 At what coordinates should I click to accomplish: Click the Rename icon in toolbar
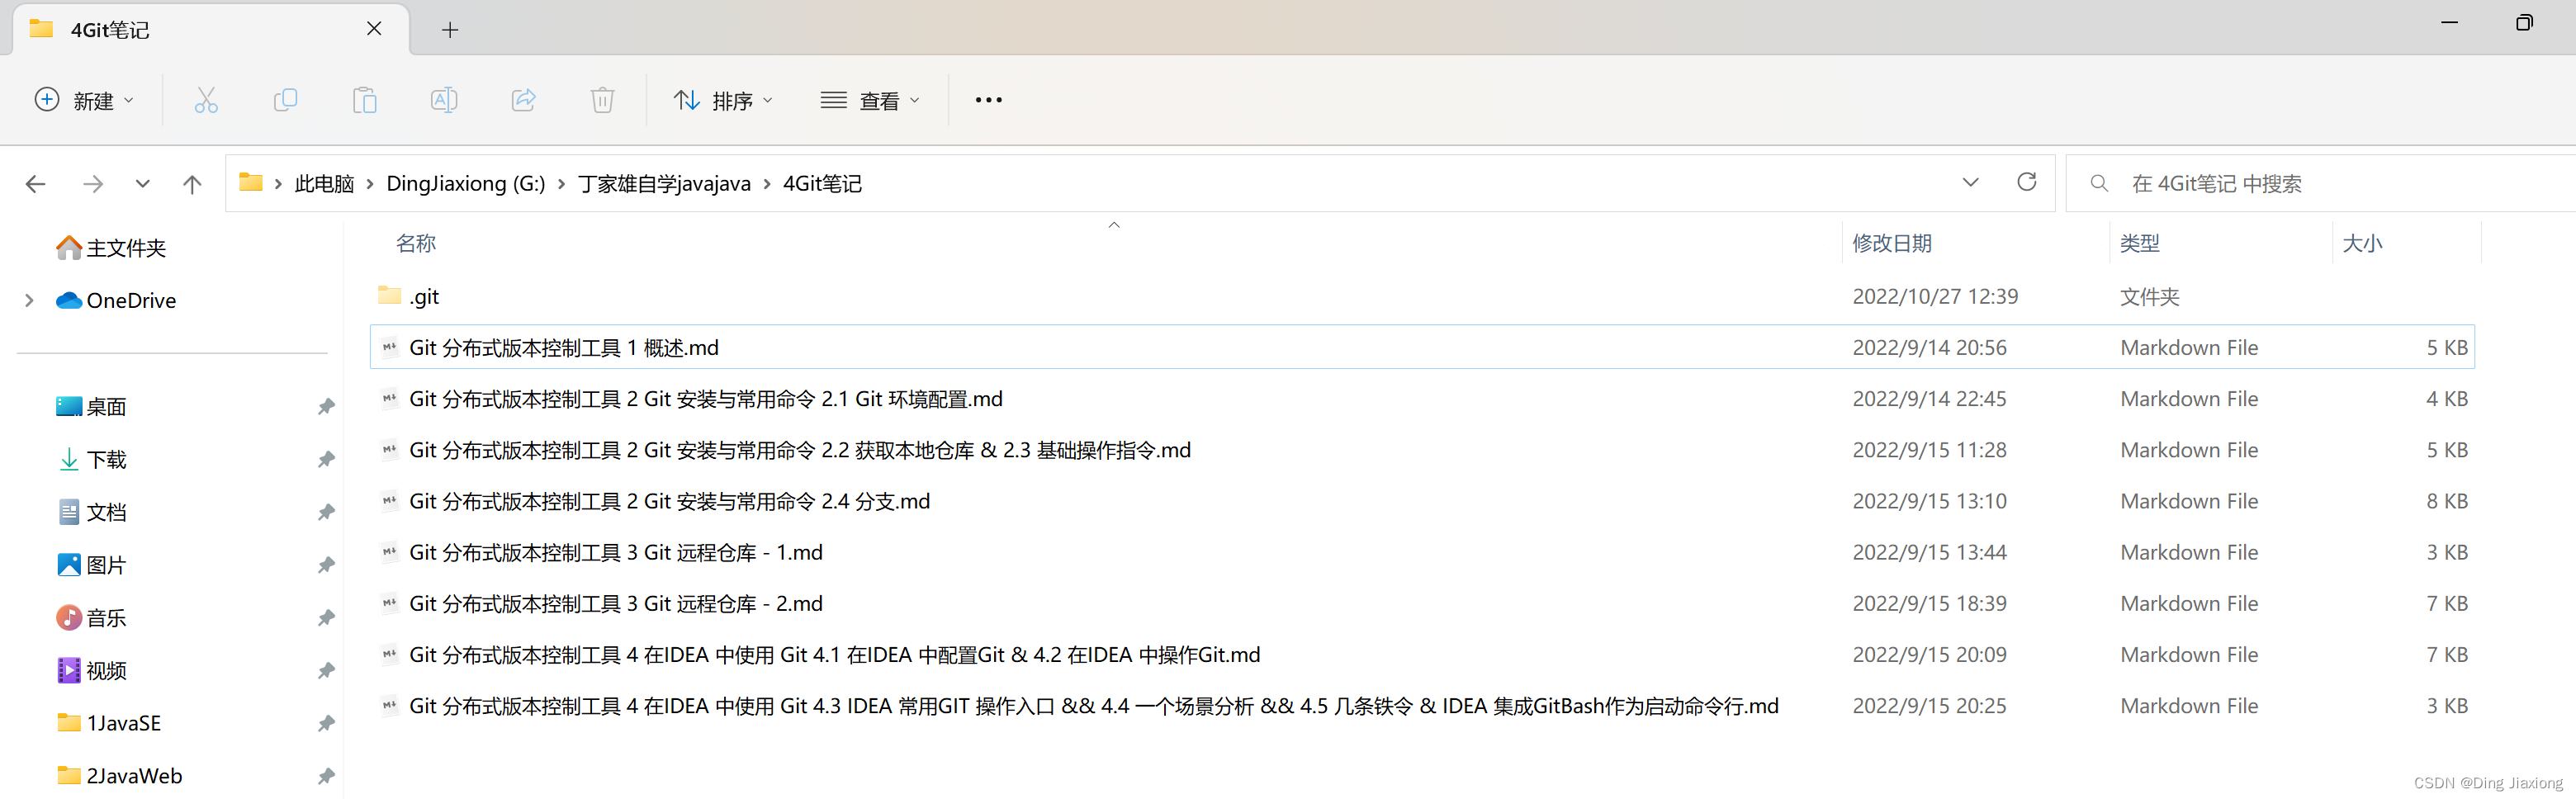pyautogui.click(x=444, y=100)
